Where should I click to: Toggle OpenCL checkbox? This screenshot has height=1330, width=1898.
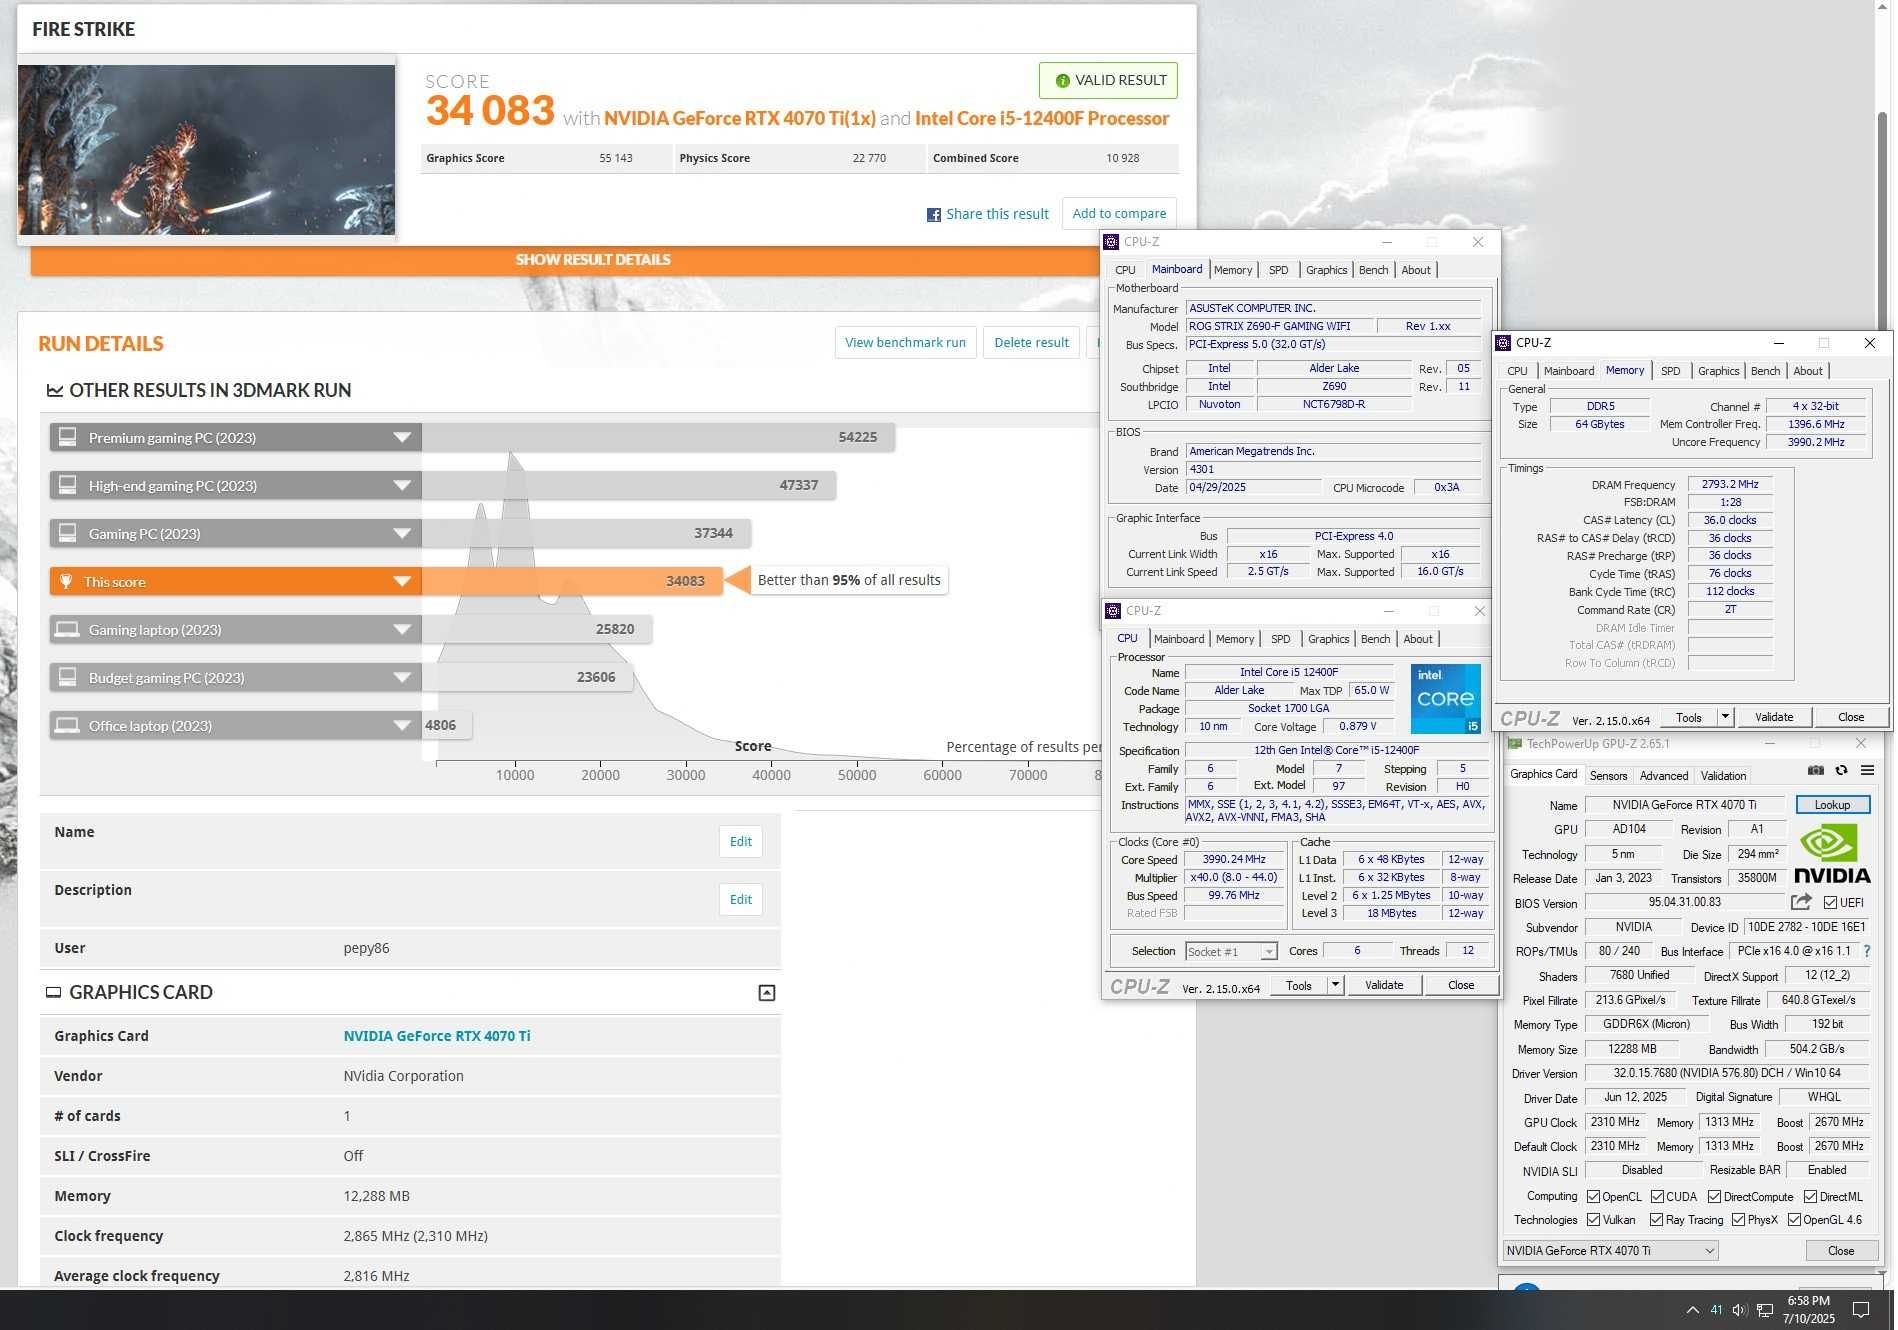tap(1593, 1197)
